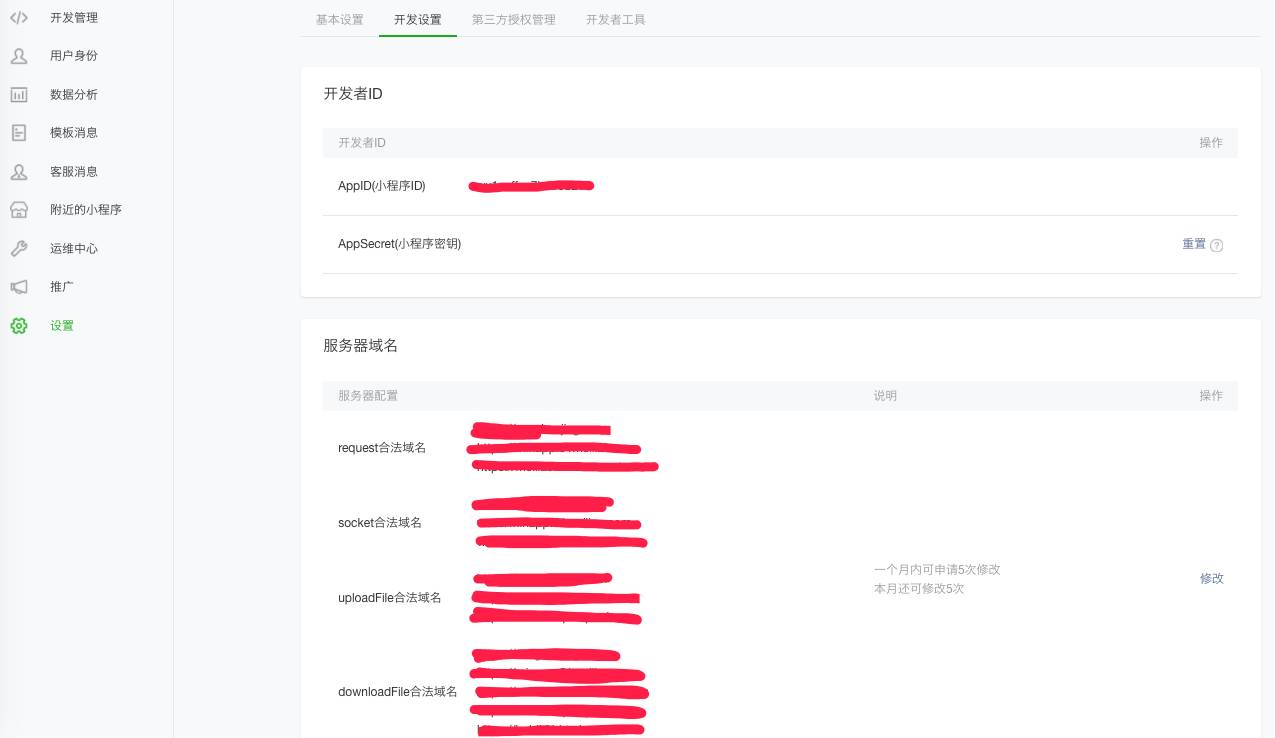
Task: Click the user icon beside 用户身份
Action: click(19, 56)
